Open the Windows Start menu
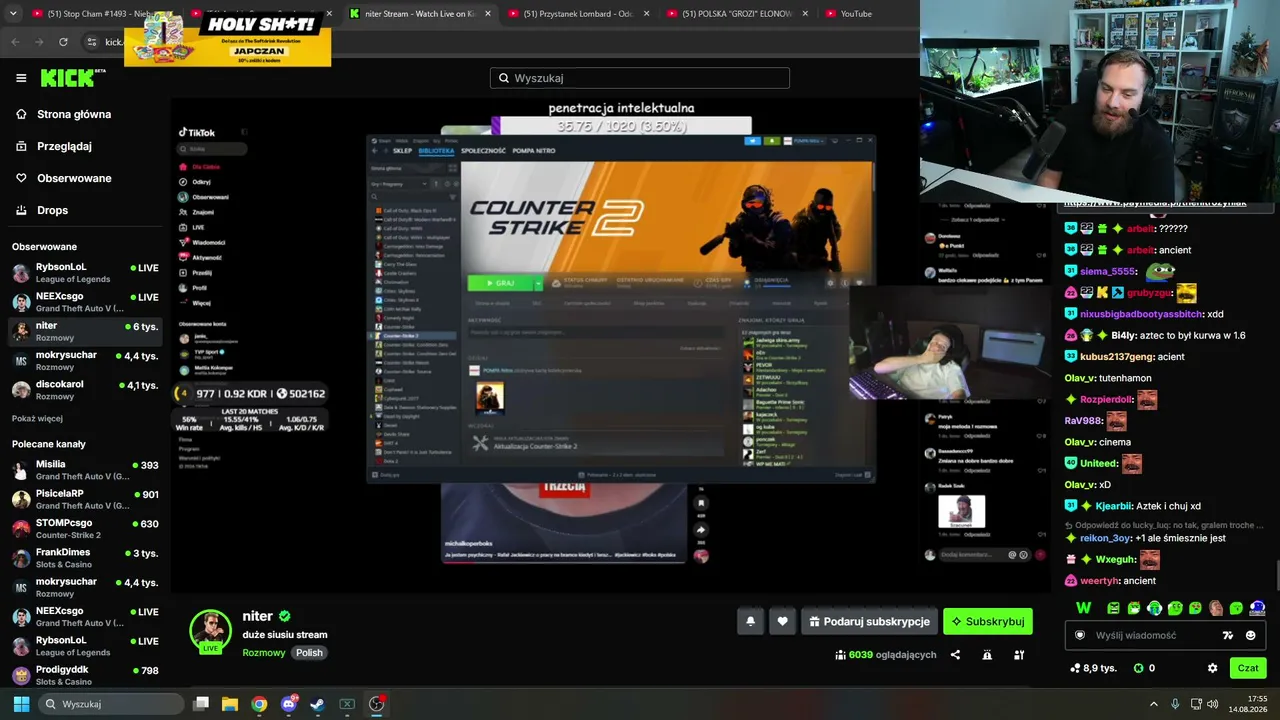 21,704
